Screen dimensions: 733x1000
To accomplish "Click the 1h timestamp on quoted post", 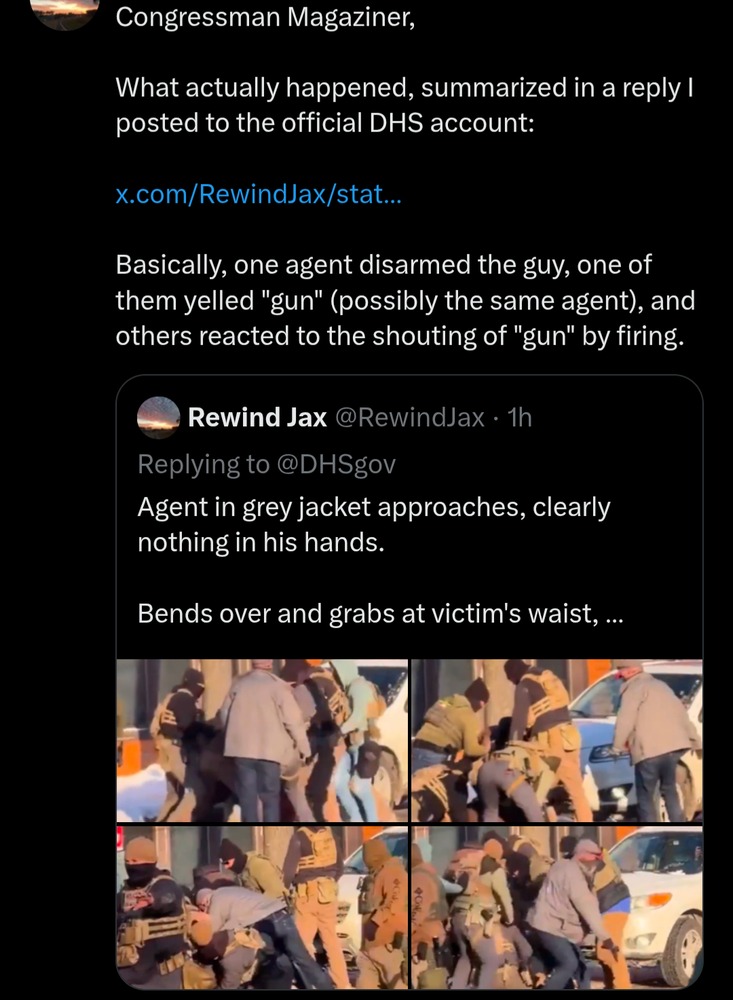I will click(520, 418).
